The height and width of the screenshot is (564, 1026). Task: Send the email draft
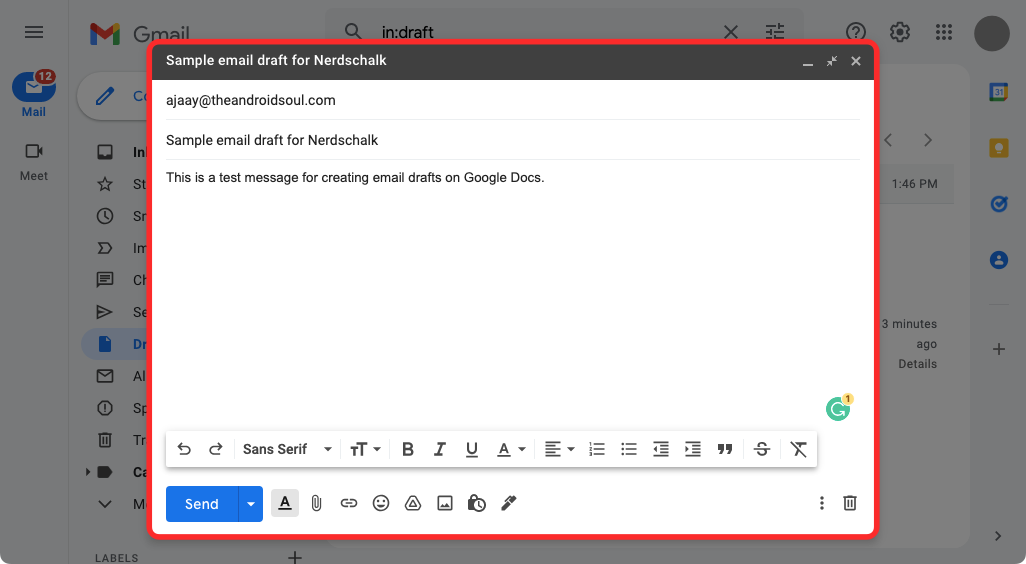pos(202,504)
